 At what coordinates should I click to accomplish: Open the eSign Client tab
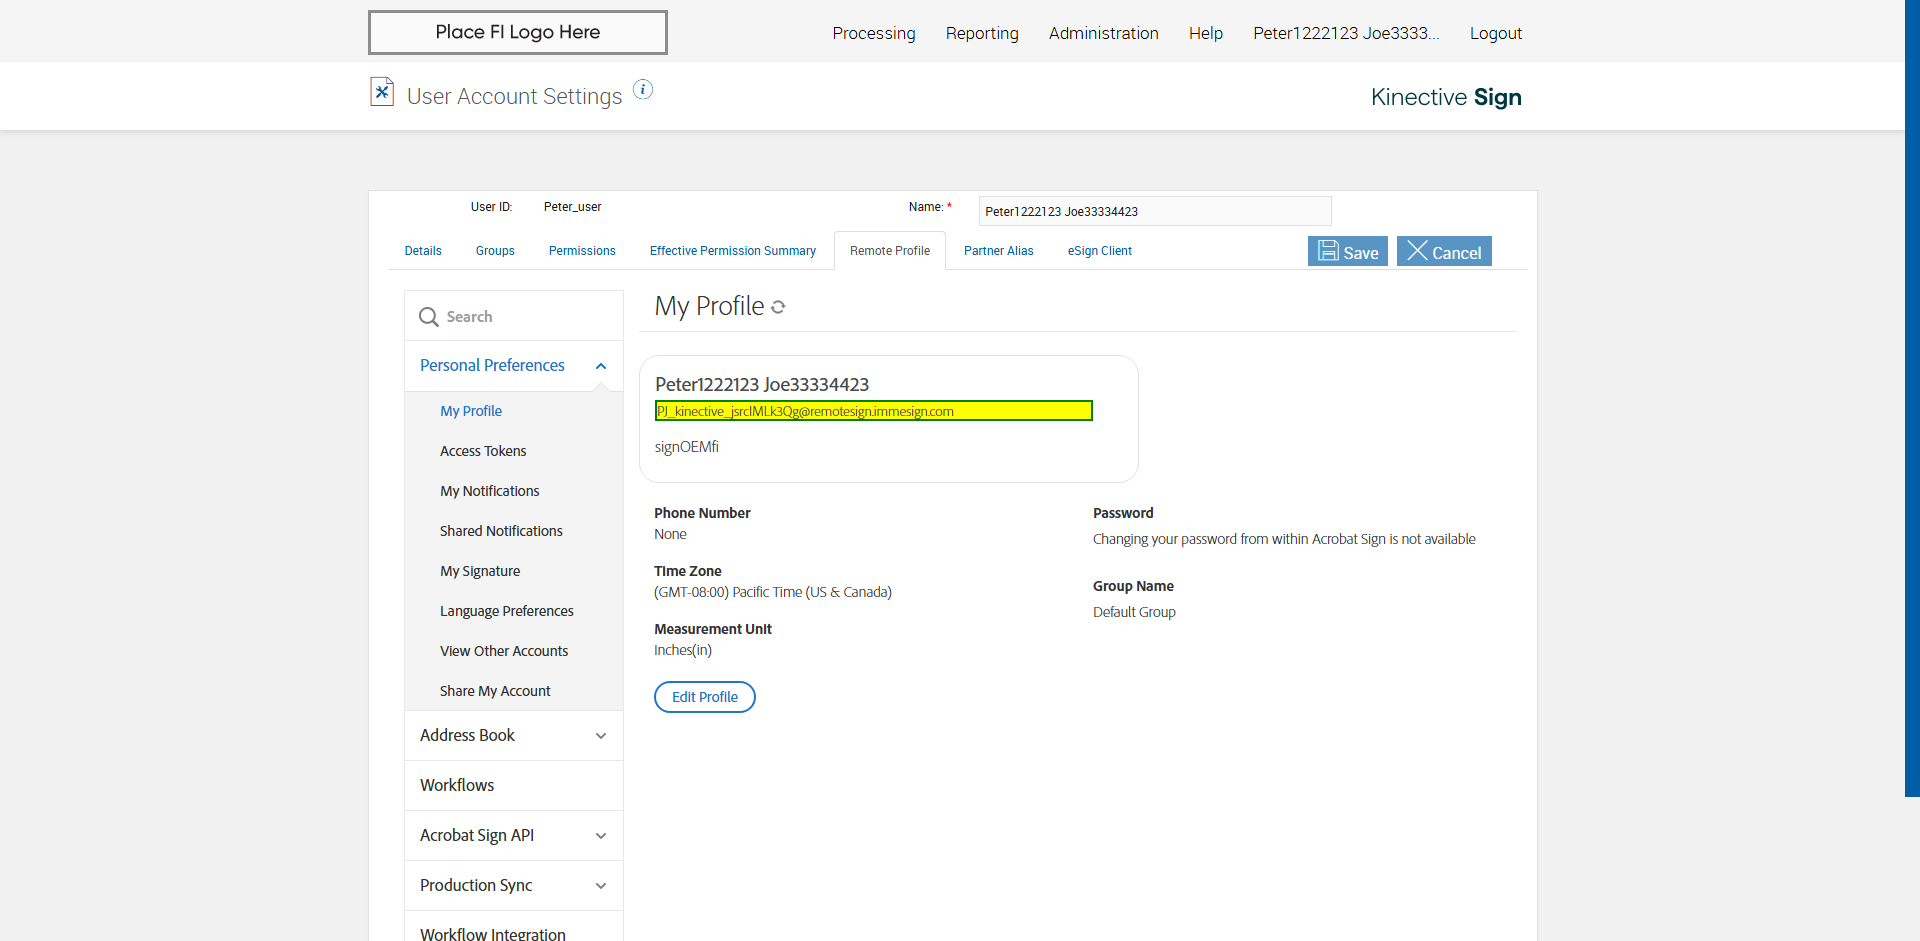1099,251
